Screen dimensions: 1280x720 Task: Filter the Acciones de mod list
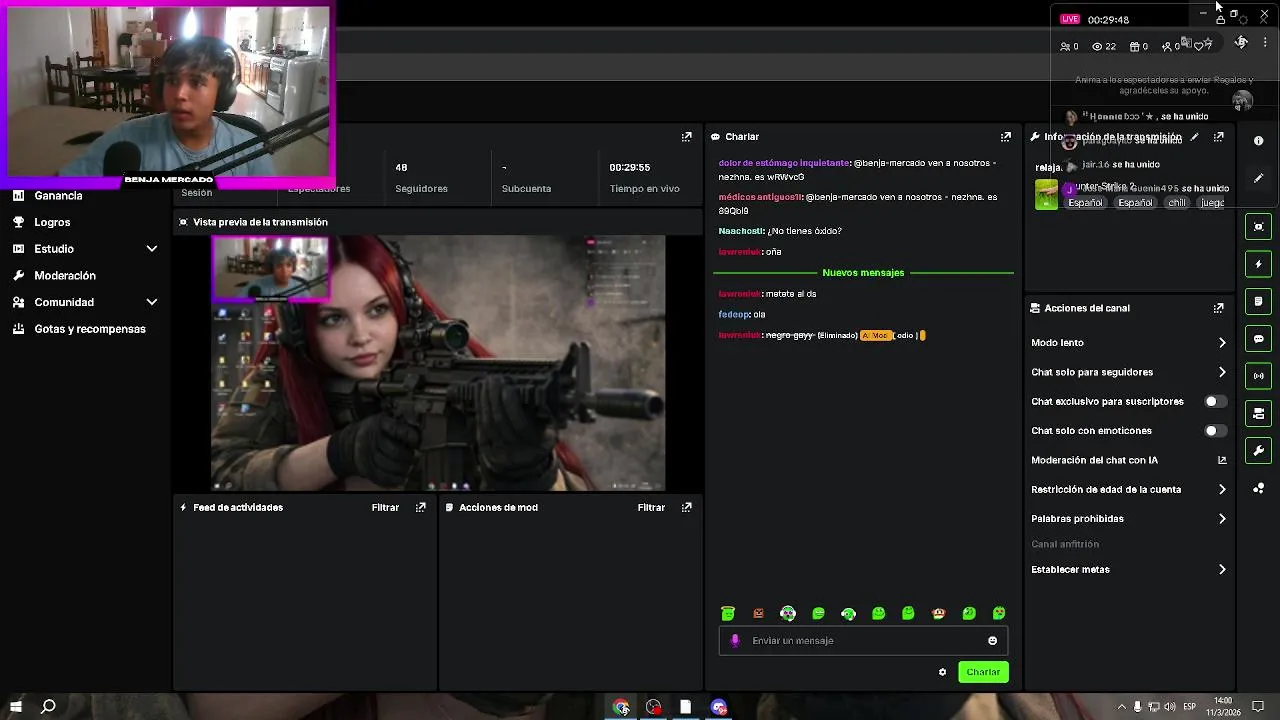(651, 507)
